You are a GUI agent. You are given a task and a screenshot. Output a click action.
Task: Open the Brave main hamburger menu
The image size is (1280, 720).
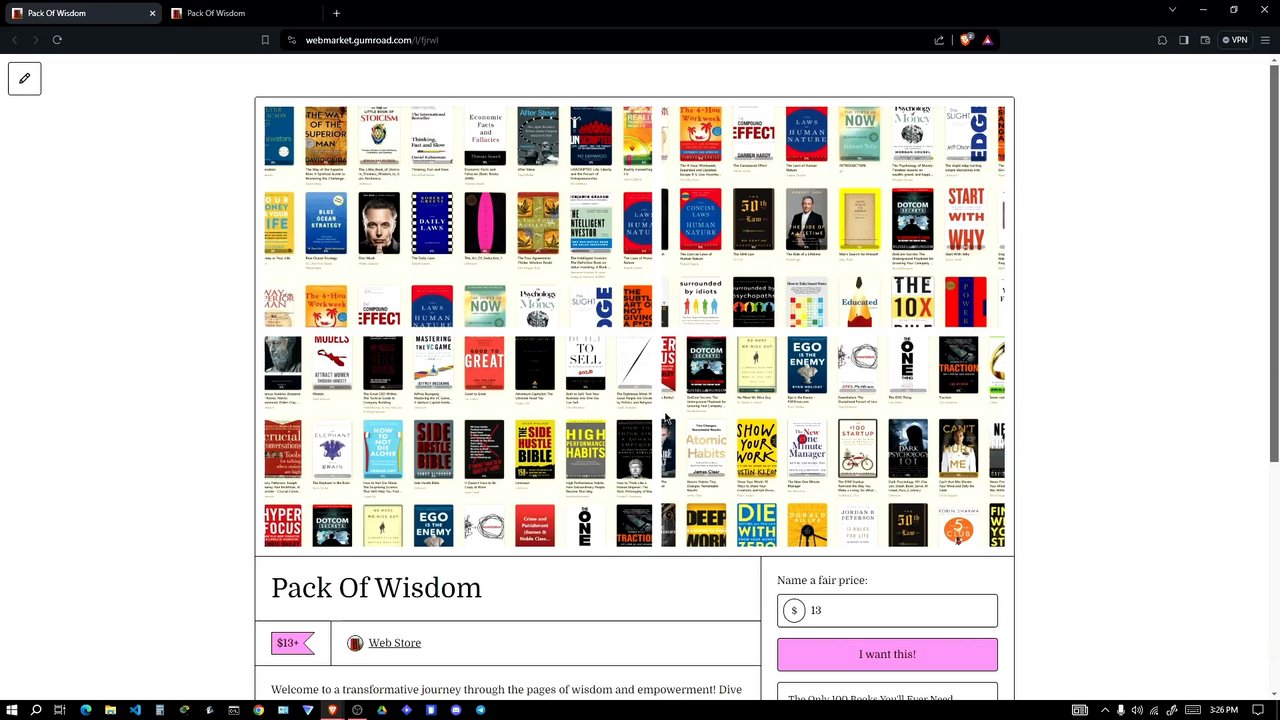point(1266,40)
